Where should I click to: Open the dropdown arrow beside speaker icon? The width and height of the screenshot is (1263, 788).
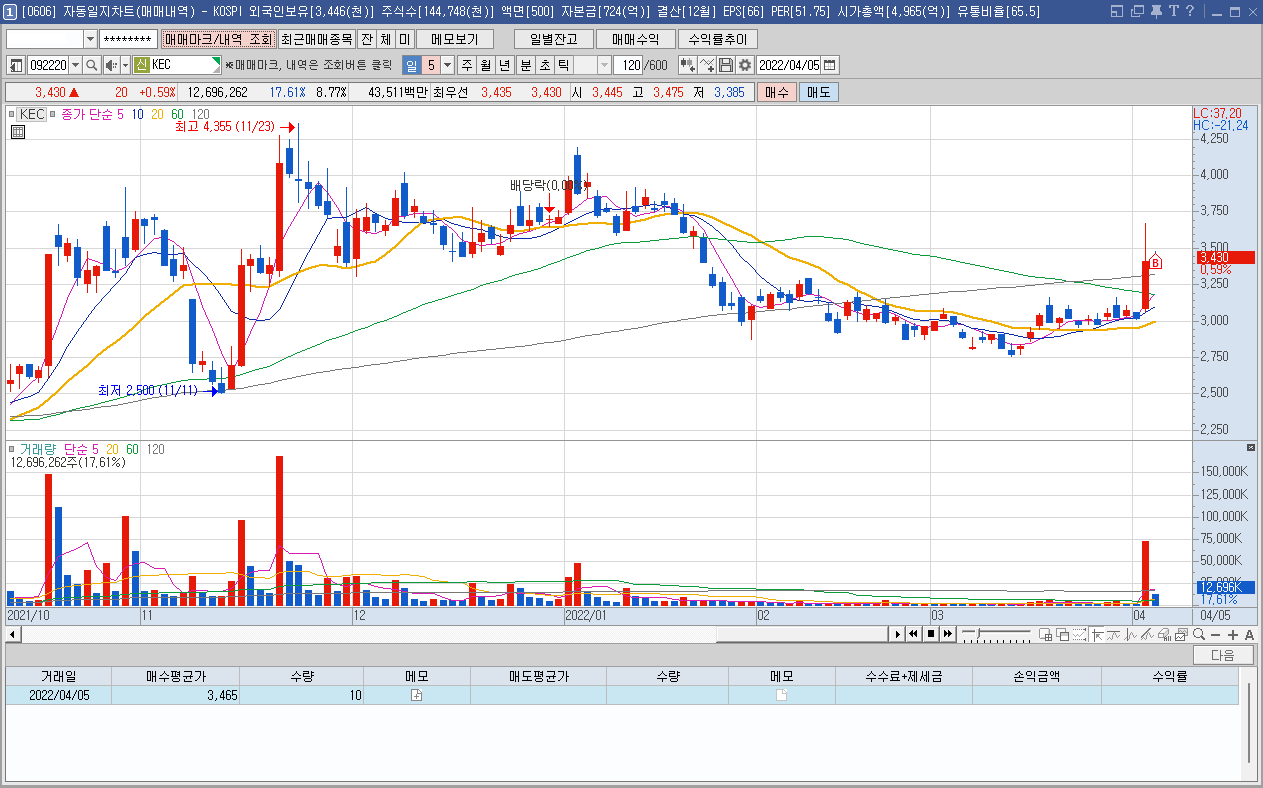[x=125, y=65]
